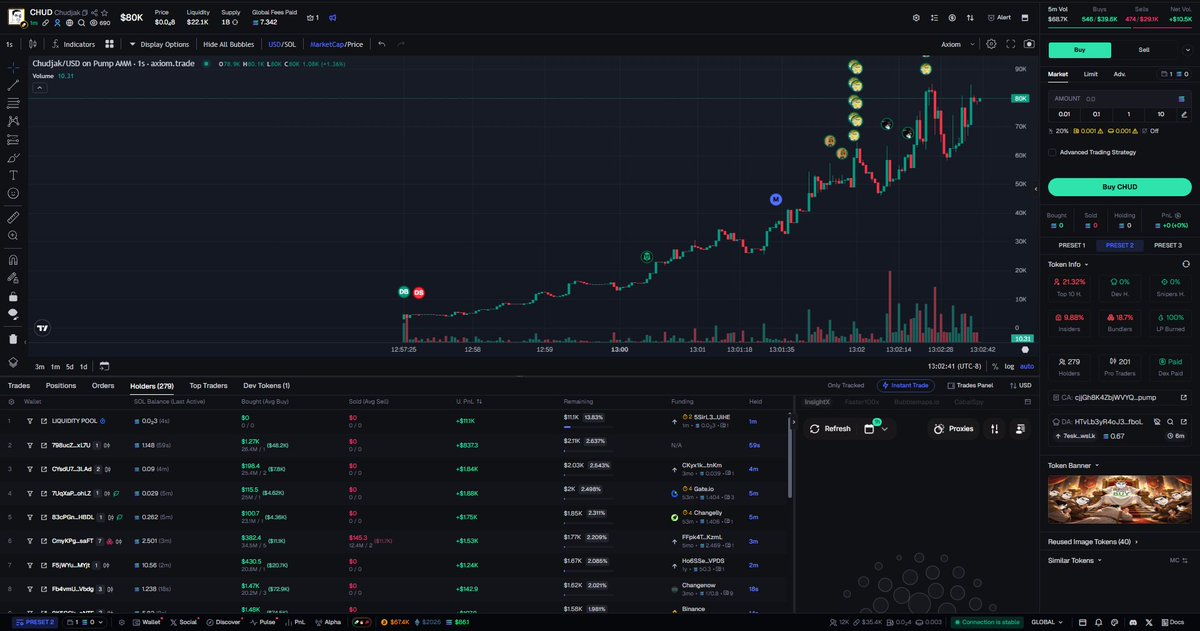Click the Proxies button

point(953,428)
